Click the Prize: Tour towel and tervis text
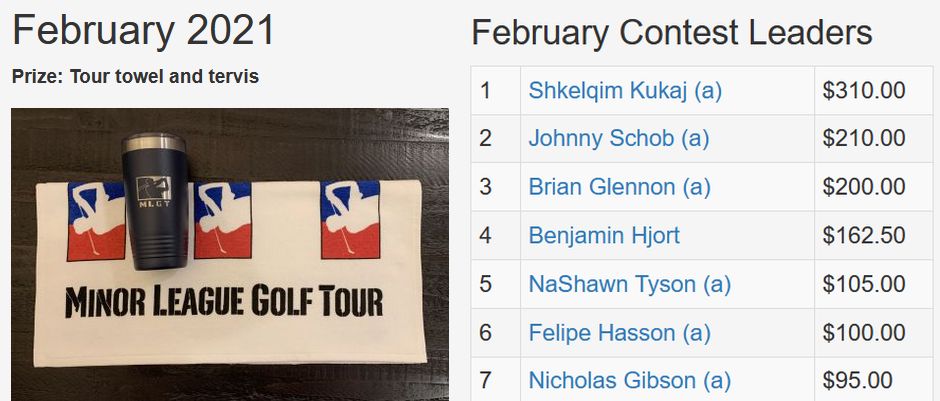 pos(135,77)
